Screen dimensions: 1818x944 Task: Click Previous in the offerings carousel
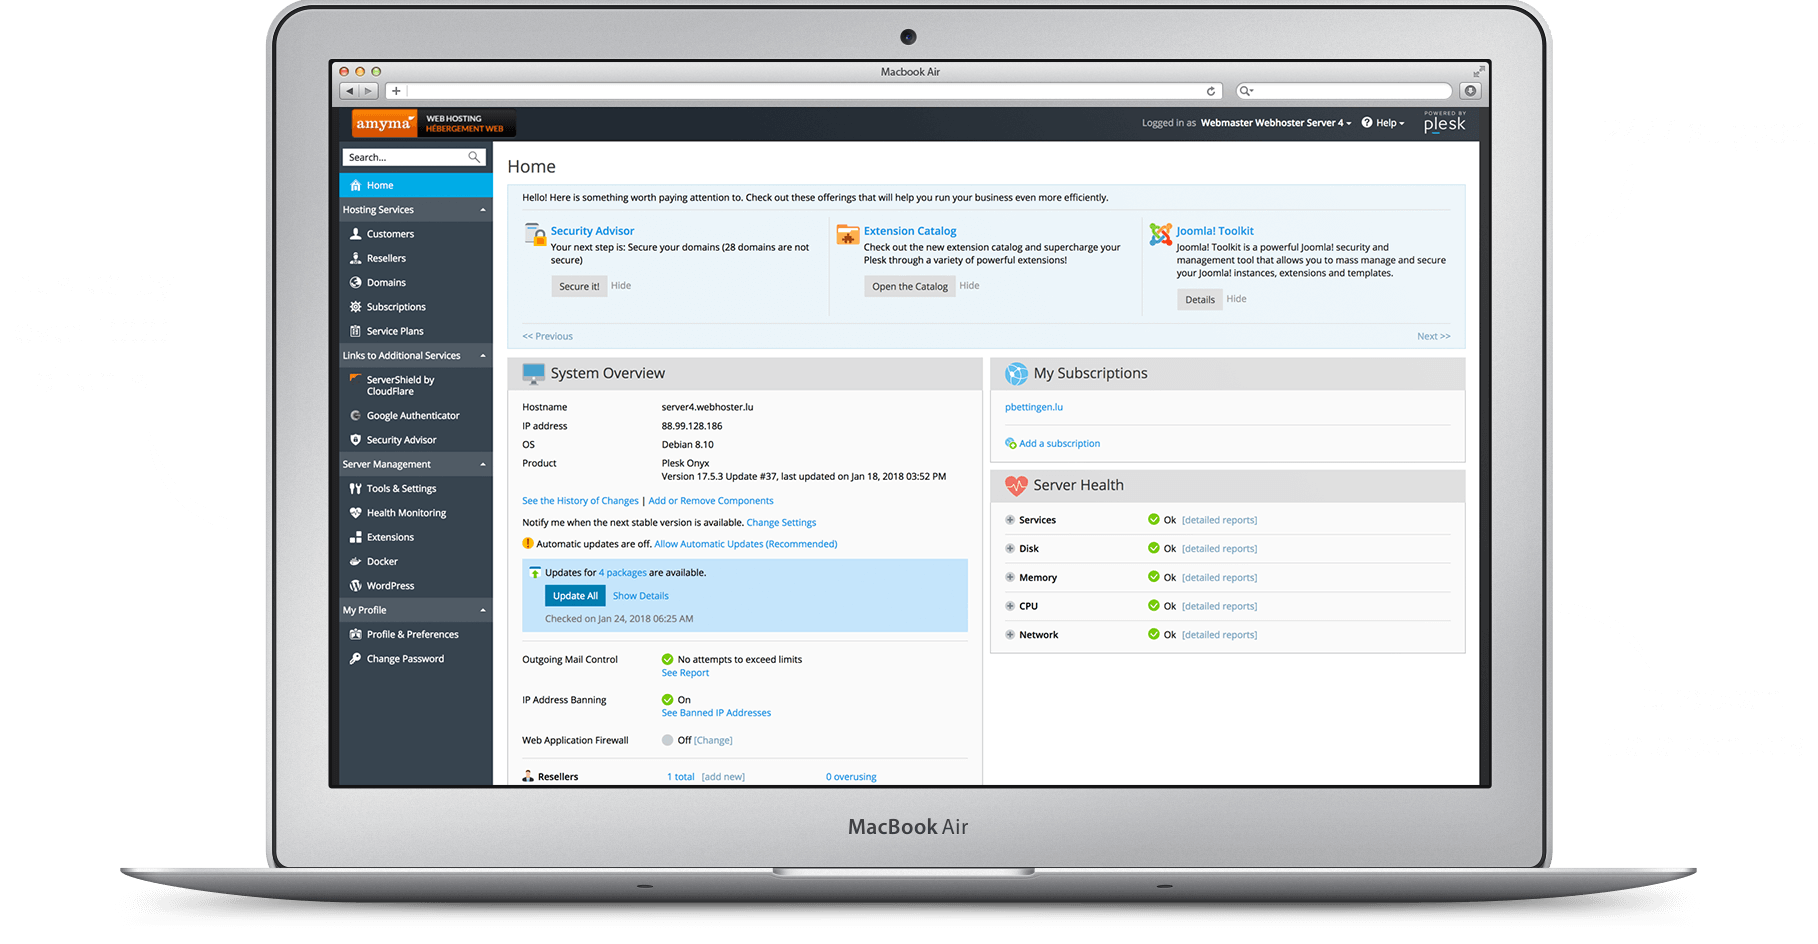pyautogui.click(x=547, y=336)
